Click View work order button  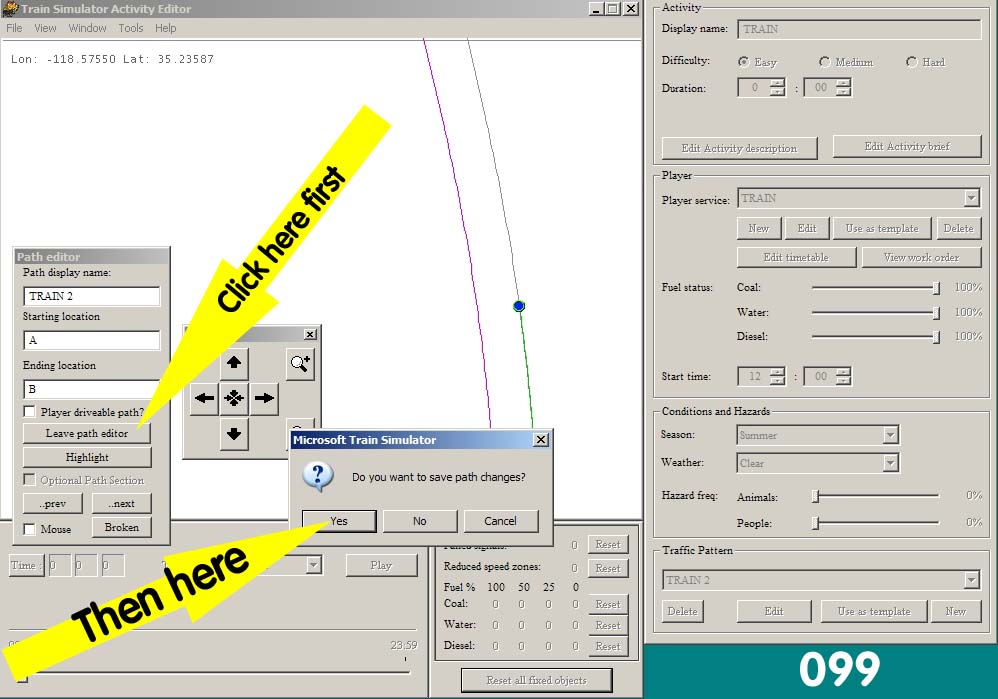coord(921,257)
